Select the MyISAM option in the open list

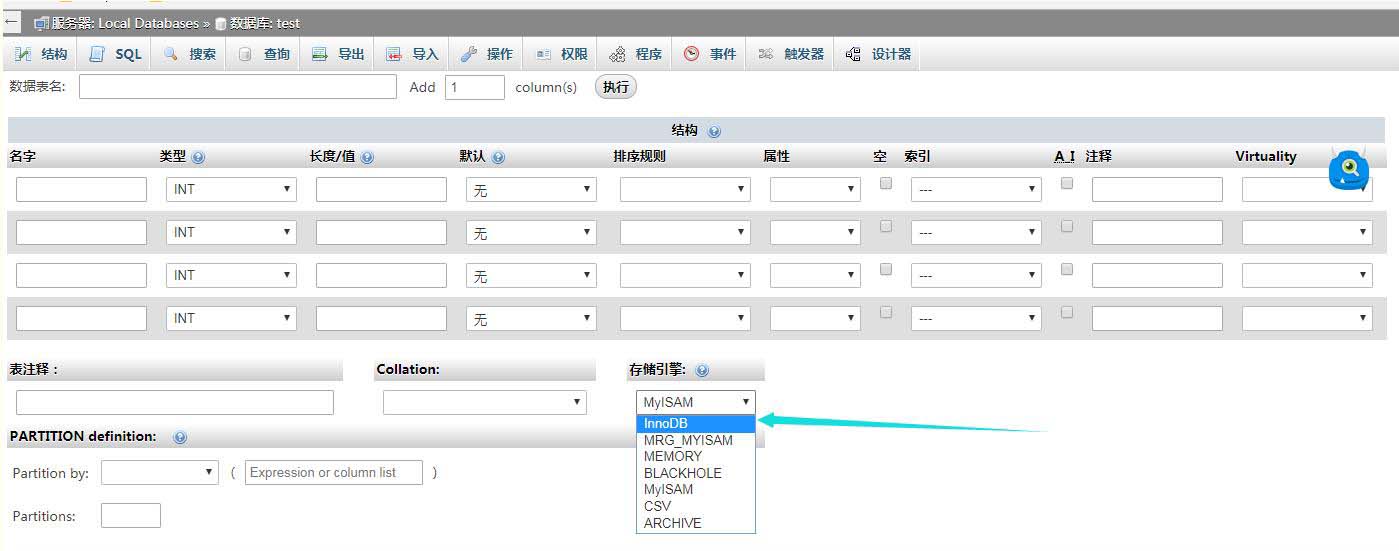(x=696, y=490)
